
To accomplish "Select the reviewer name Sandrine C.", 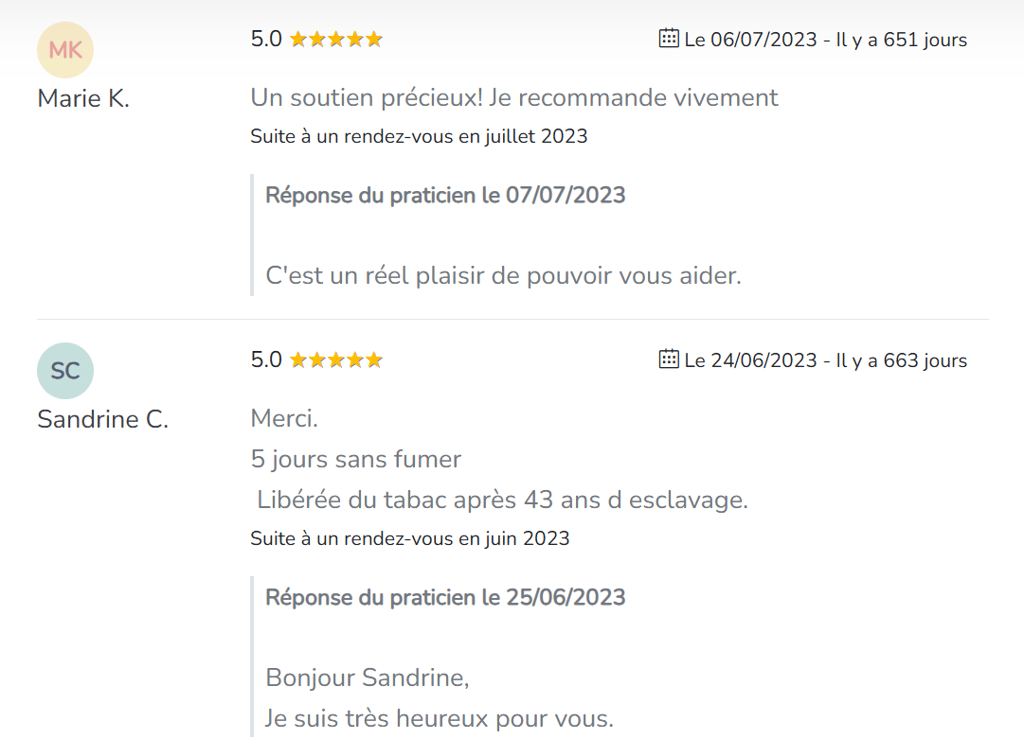I will click(102, 420).
